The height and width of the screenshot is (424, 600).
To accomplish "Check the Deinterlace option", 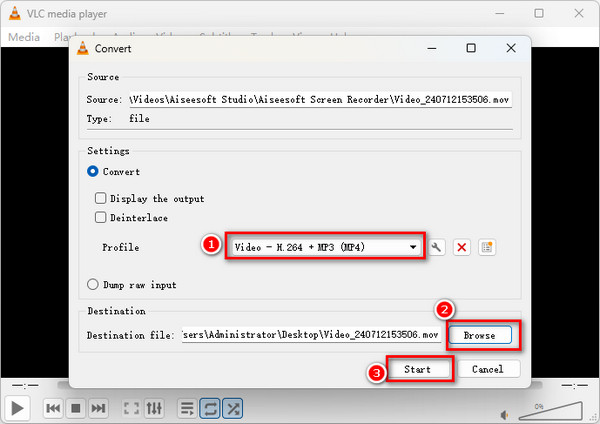I will (100, 217).
